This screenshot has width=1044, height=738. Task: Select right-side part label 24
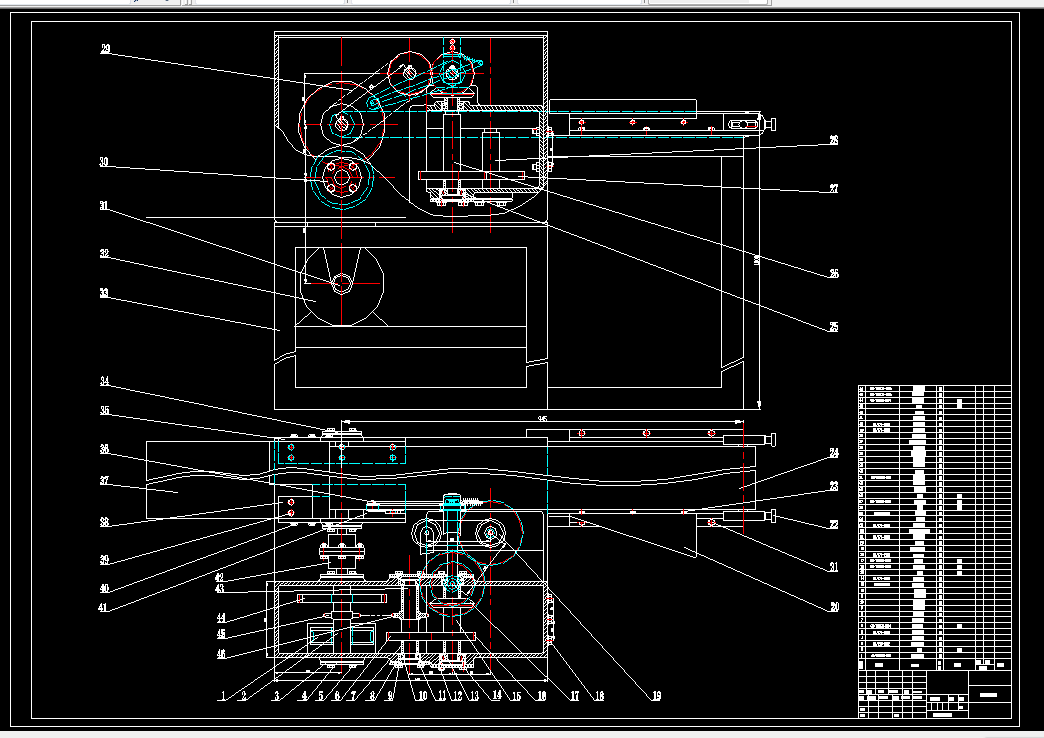pos(834,454)
